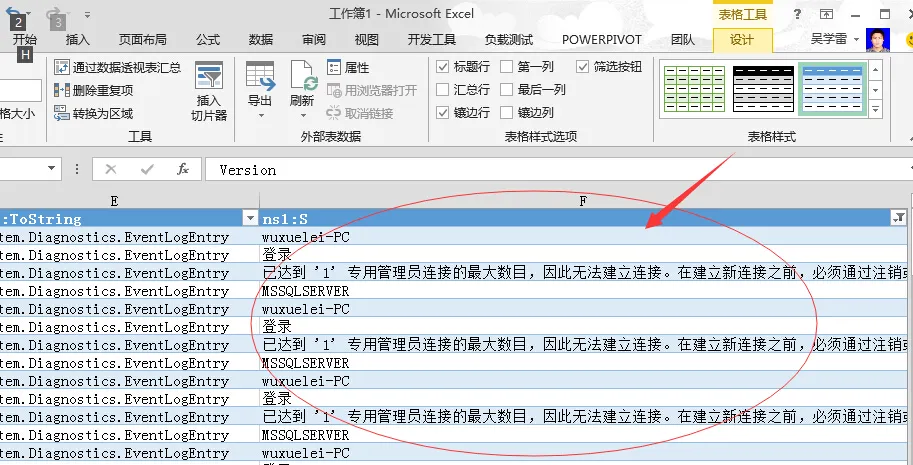Click the Refresh (刷新) icon

[303, 74]
